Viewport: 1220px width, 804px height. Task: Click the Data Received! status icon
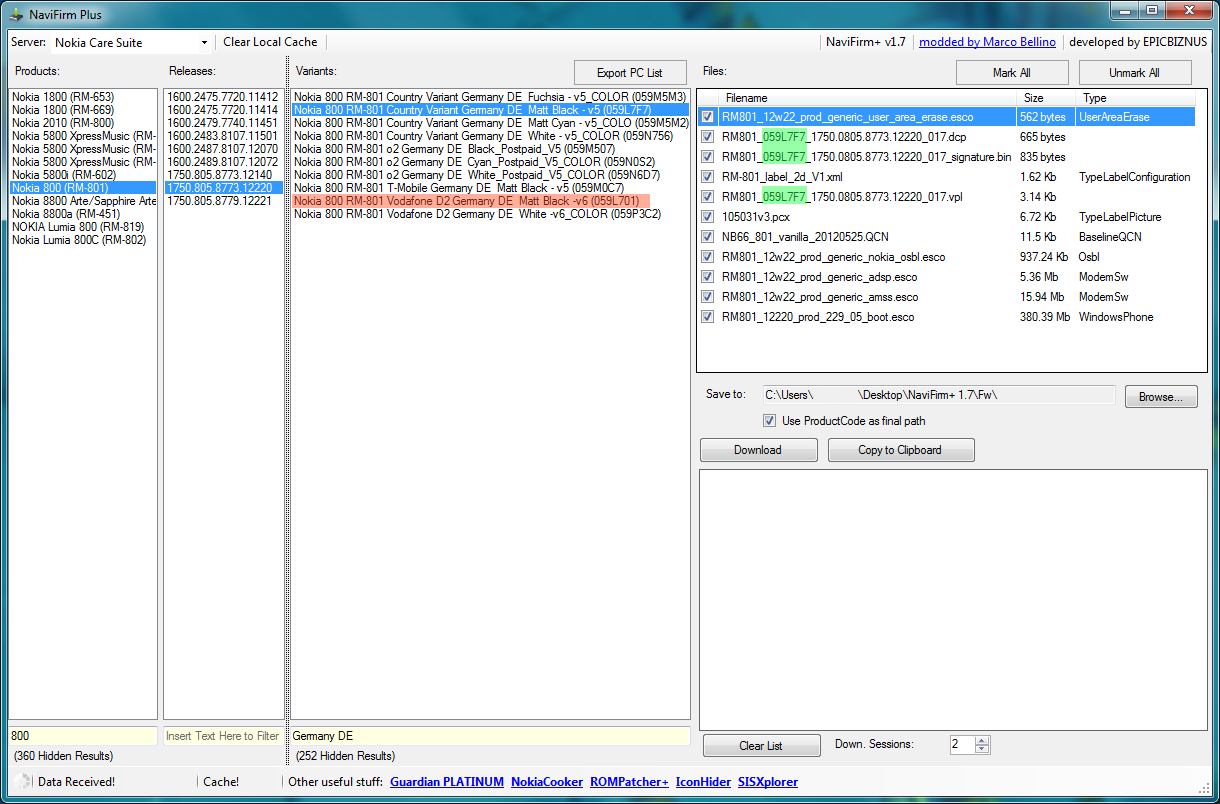[x=25, y=782]
